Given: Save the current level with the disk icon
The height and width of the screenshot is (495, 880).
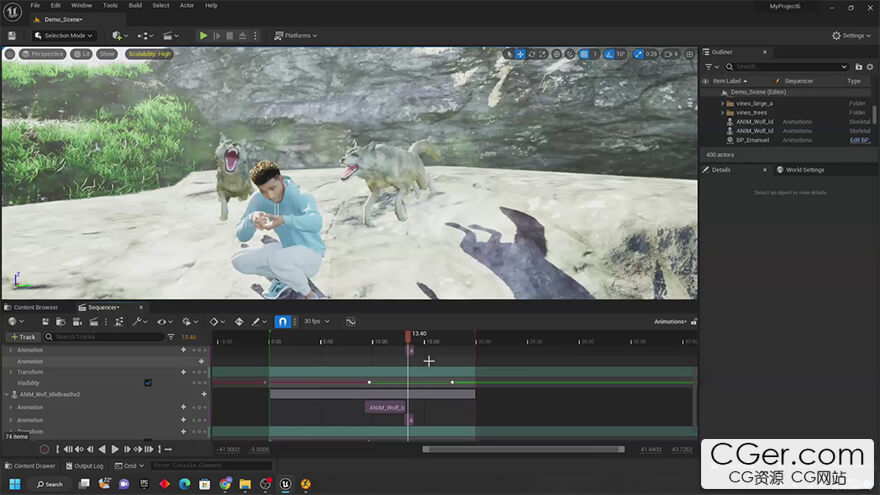Looking at the screenshot, I should [x=12, y=35].
